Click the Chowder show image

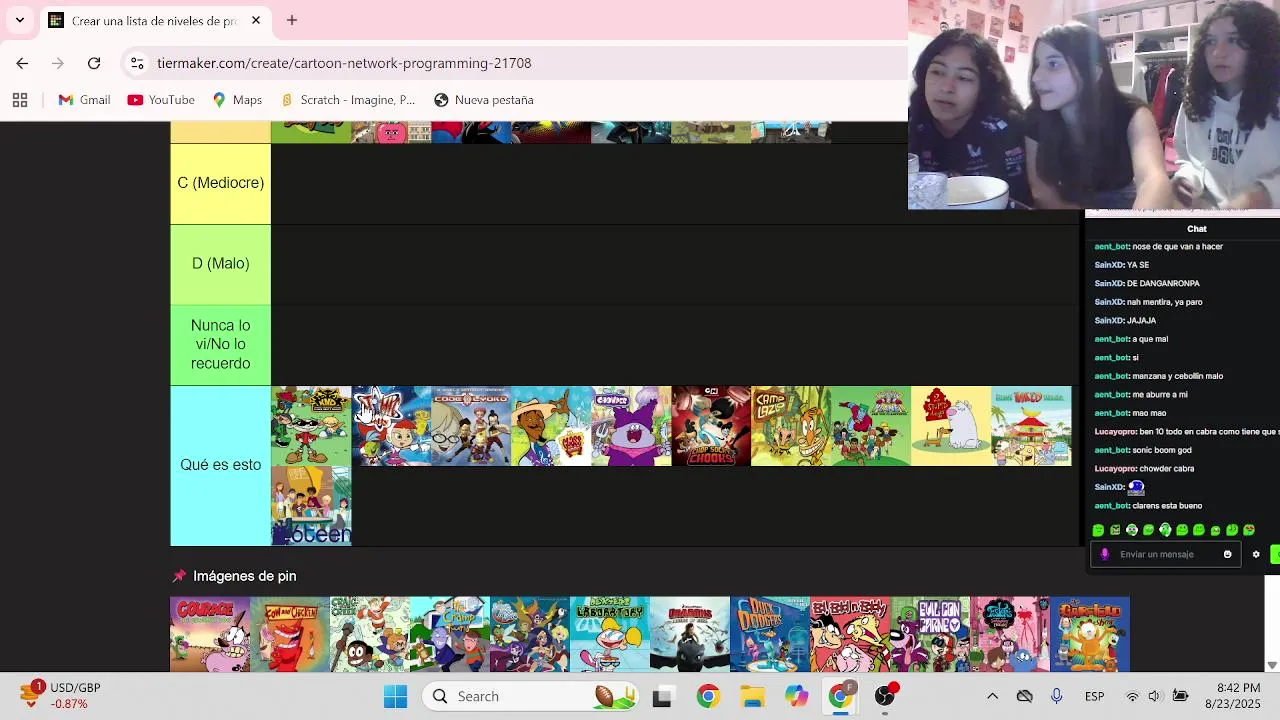click(631, 426)
